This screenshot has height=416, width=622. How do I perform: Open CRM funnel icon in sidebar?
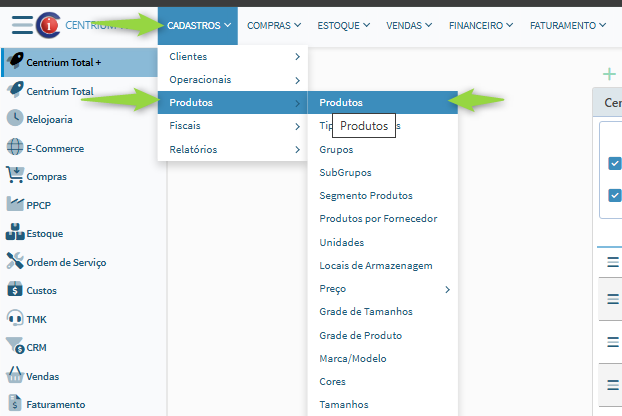(16, 348)
